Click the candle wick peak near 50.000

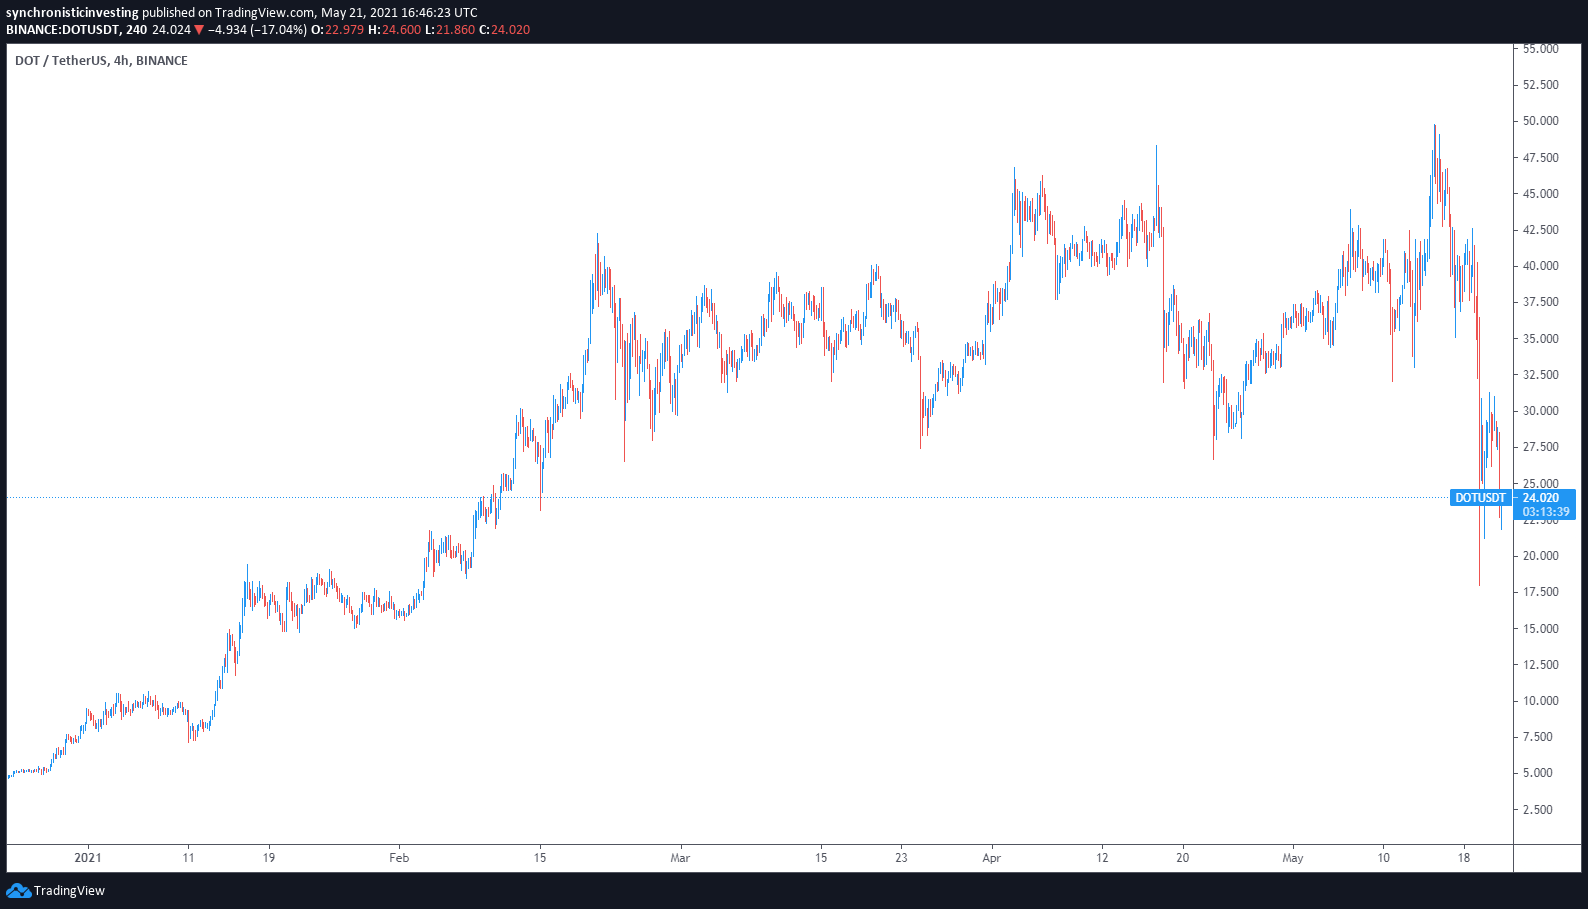1434,126
